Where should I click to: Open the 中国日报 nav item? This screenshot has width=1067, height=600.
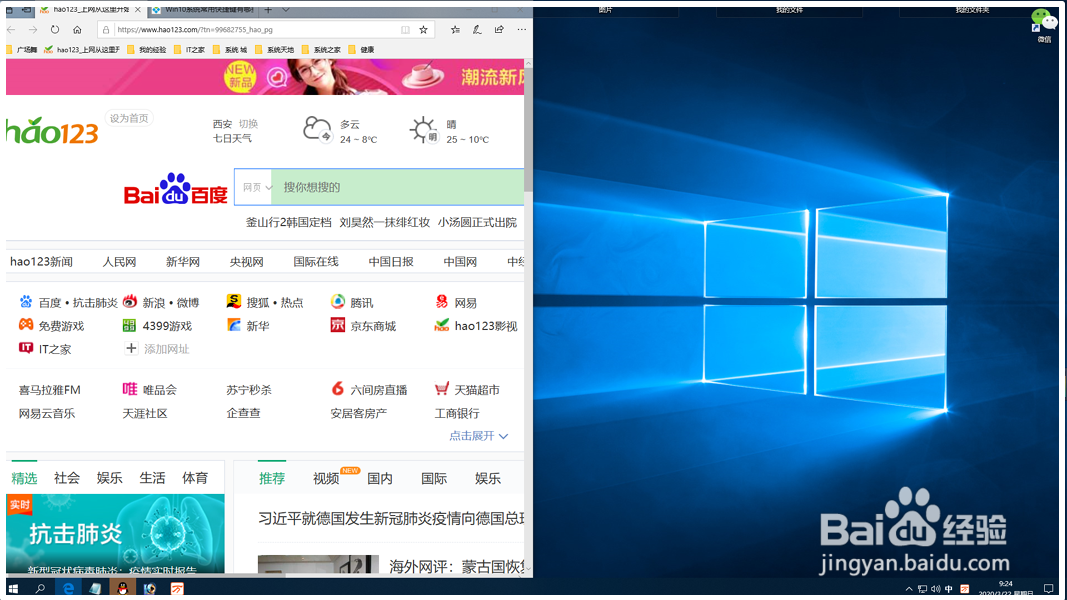(x=391, y=262)
